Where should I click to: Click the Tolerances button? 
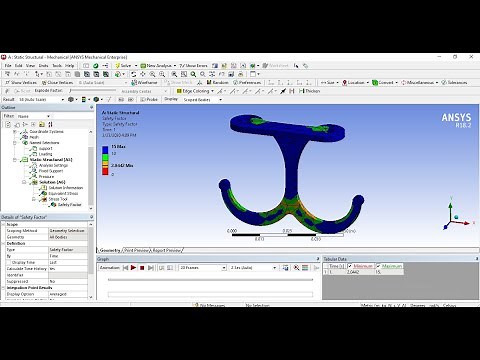click(x=454, y=82)
